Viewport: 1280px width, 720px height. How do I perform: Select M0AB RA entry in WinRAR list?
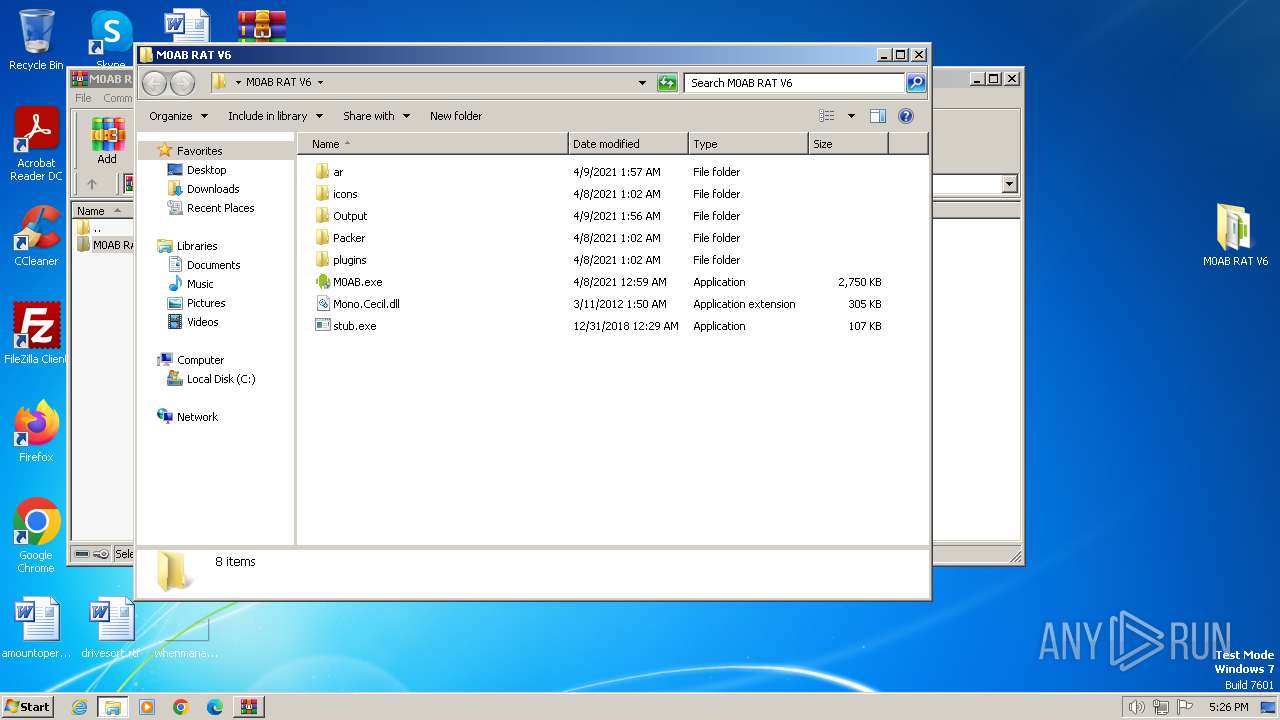point(105,245)
